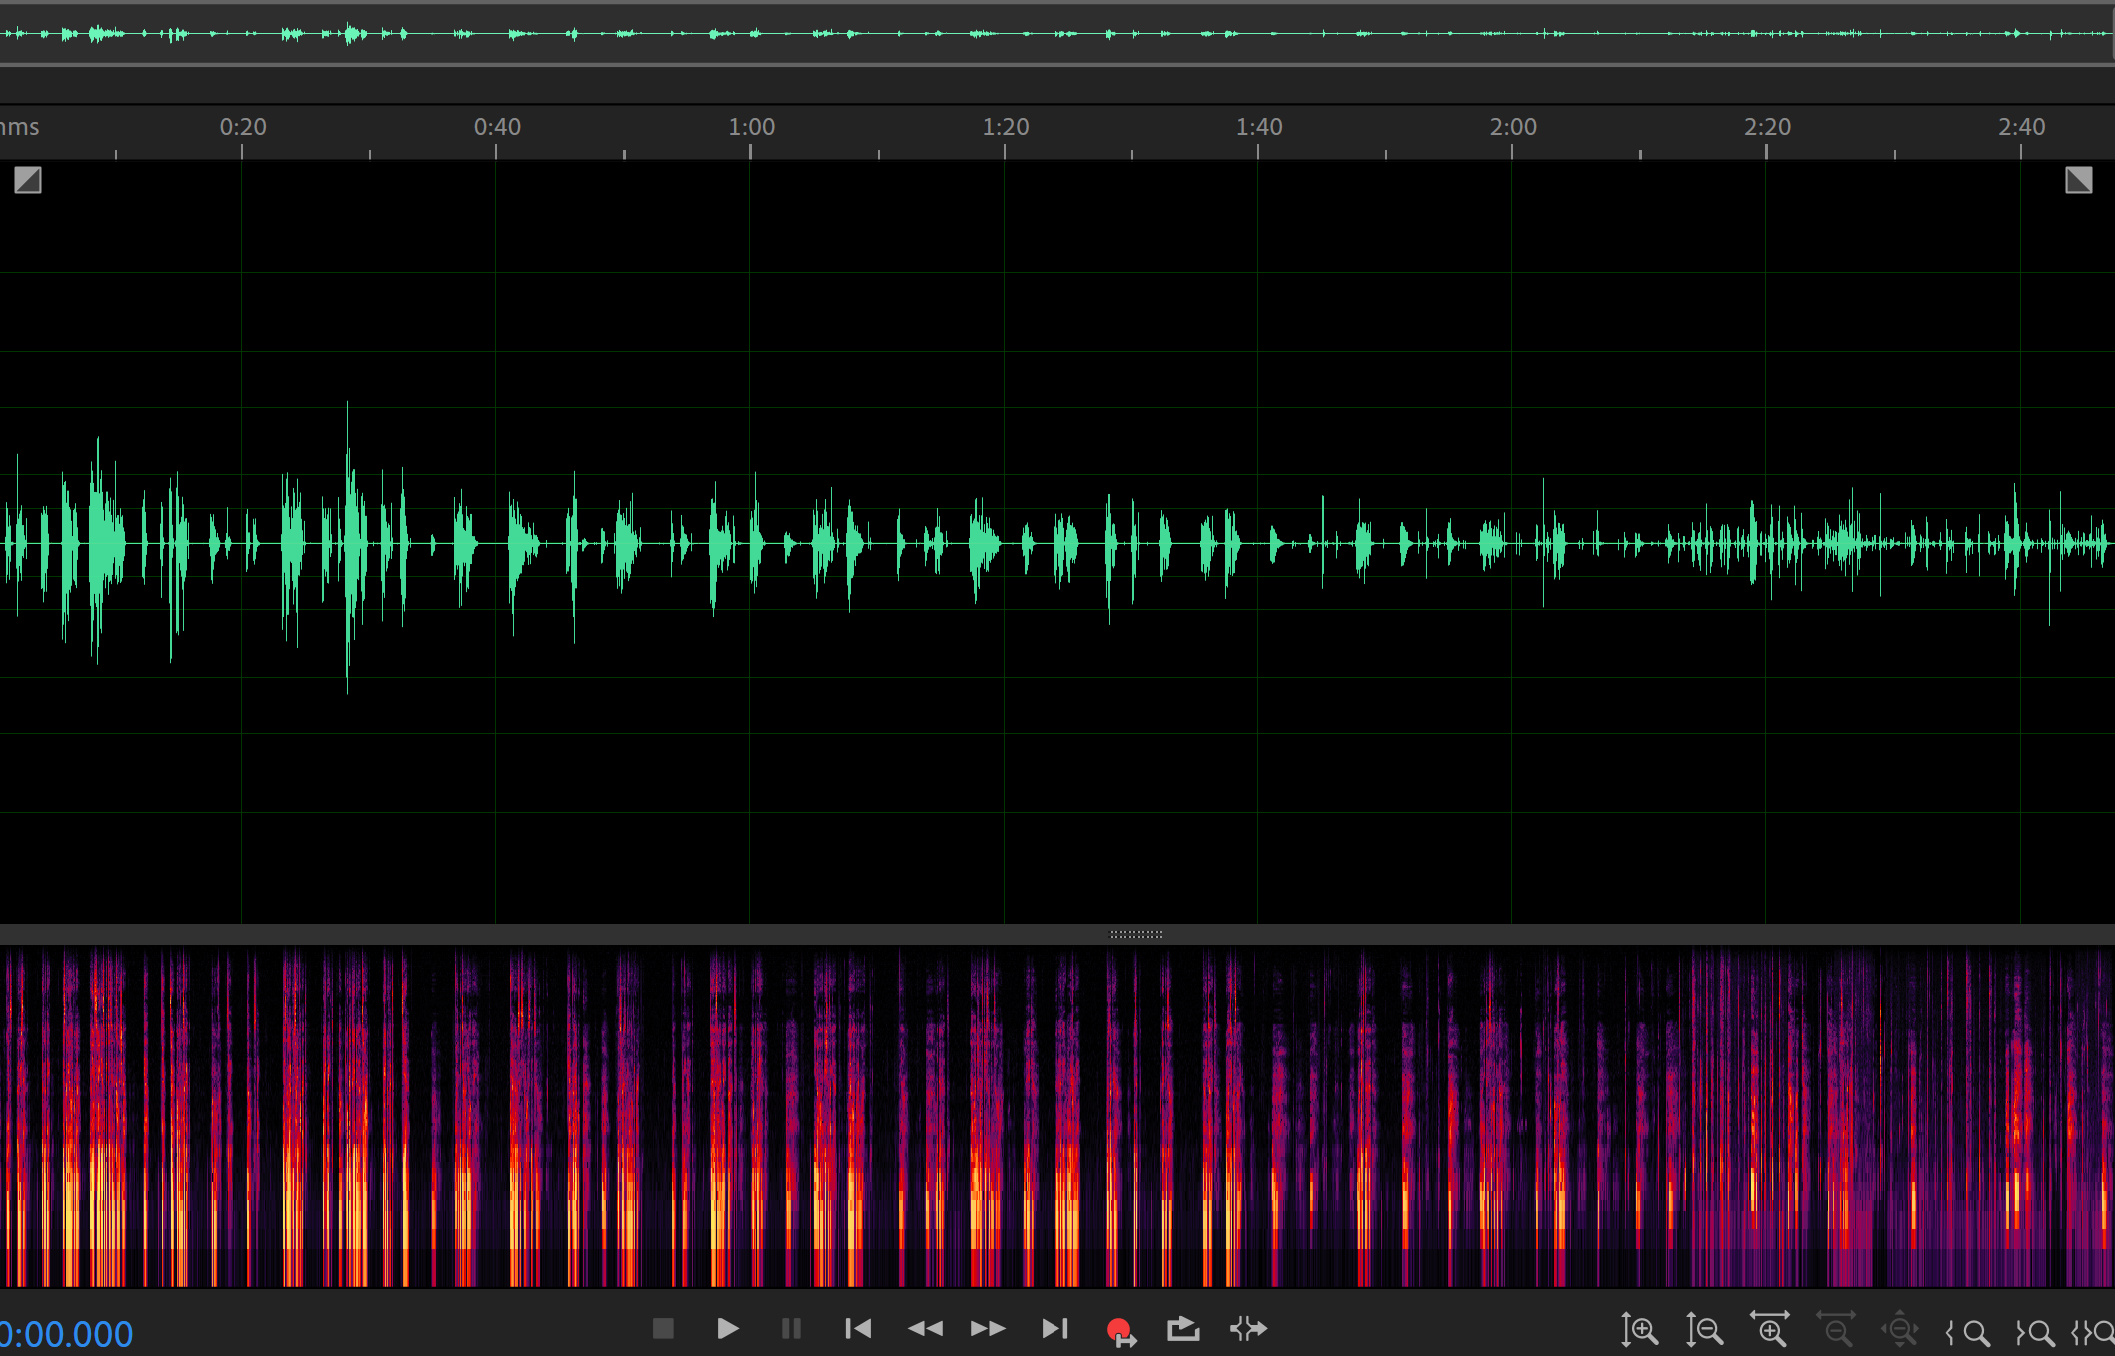Click the Fast Forward button
Viewport: 2115px width, 1356px height.
(989, 1329)
